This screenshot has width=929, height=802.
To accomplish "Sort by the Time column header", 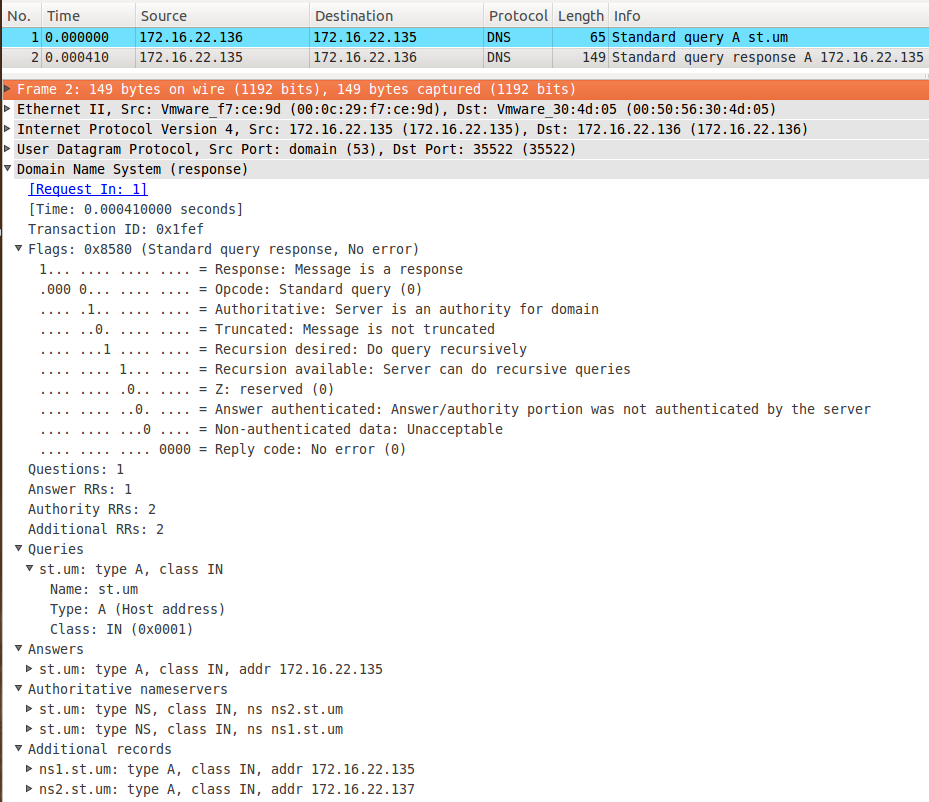I will 88,16.
